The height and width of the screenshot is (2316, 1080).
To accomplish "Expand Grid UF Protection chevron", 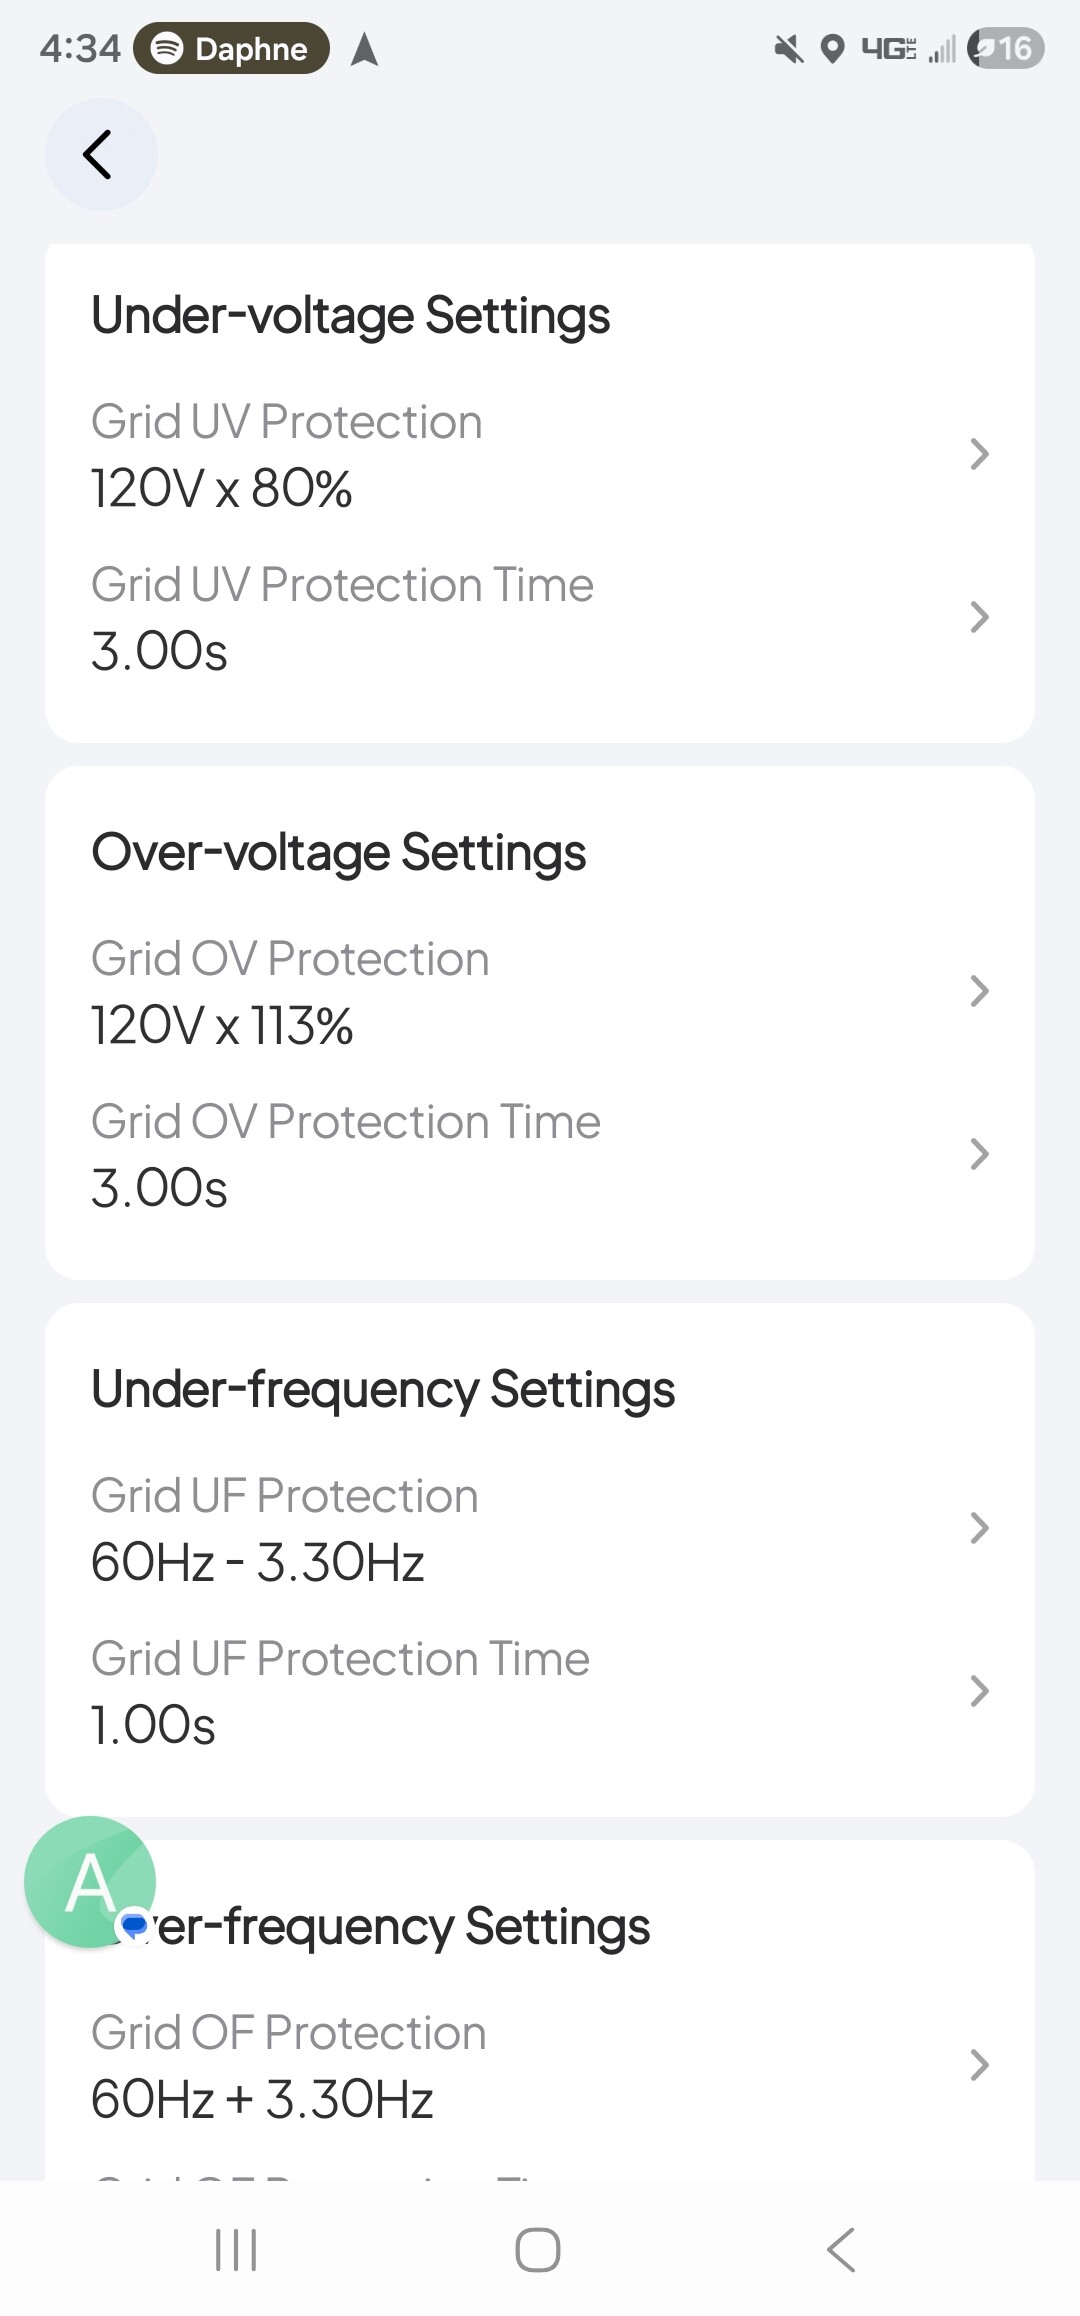I will tap(979, 1528).
